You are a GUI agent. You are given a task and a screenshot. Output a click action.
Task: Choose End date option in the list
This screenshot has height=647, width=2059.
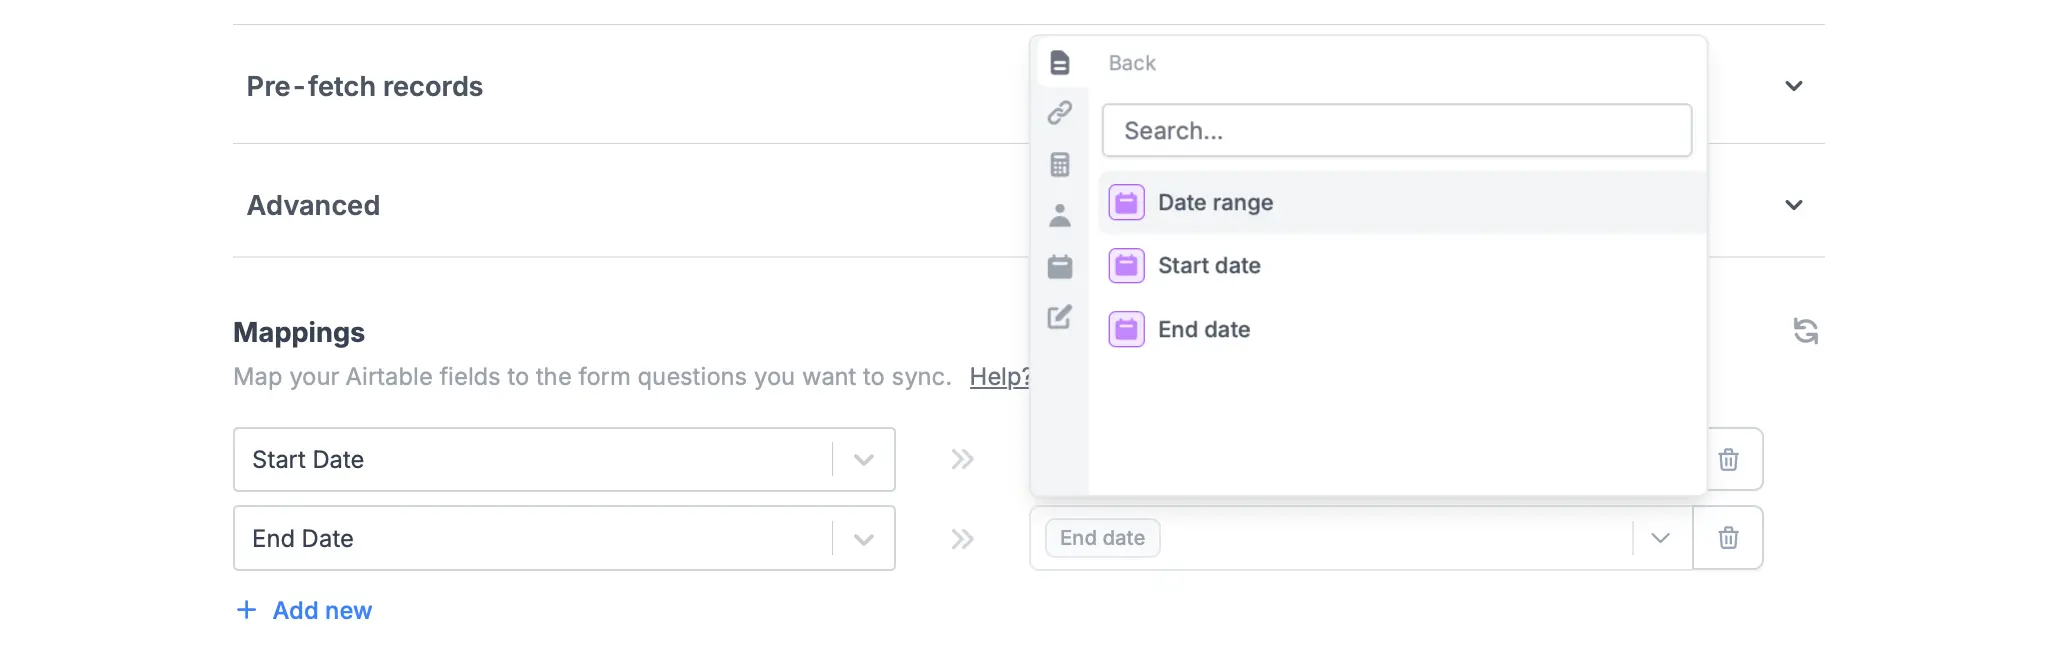[1402, 329]
